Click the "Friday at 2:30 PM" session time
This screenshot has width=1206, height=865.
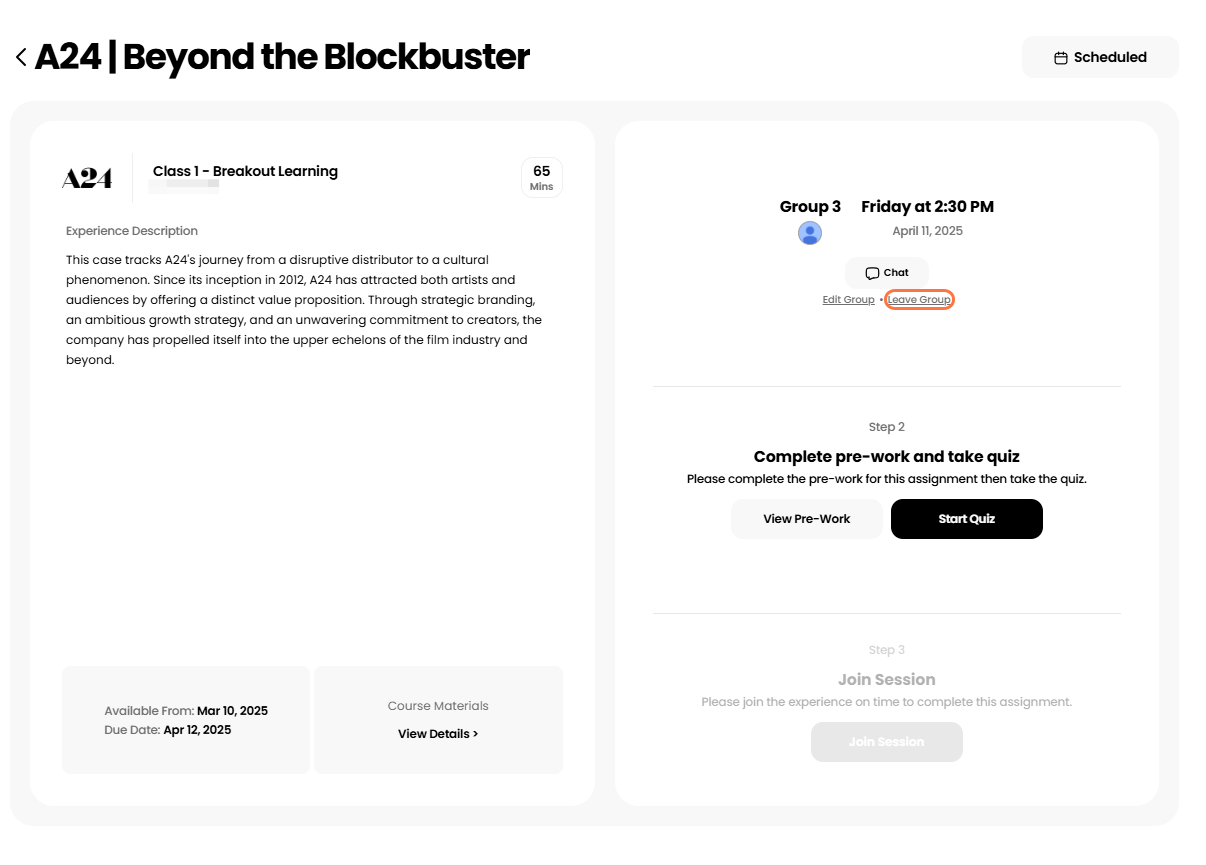coord(927,207)
